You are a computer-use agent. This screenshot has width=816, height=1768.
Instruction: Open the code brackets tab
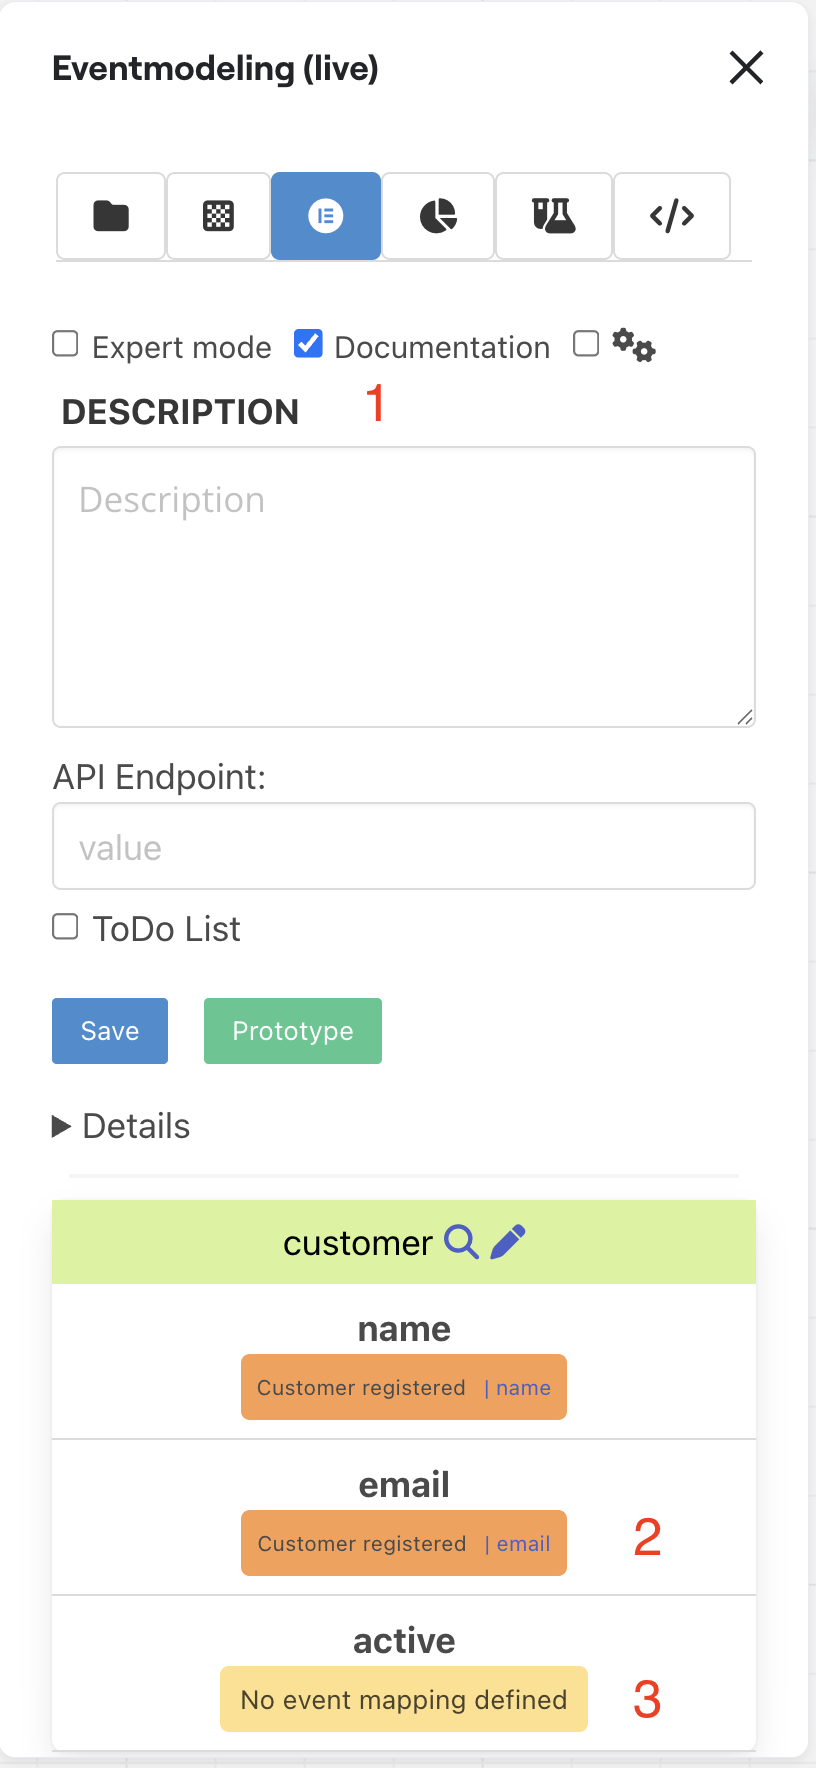[671, 216]
